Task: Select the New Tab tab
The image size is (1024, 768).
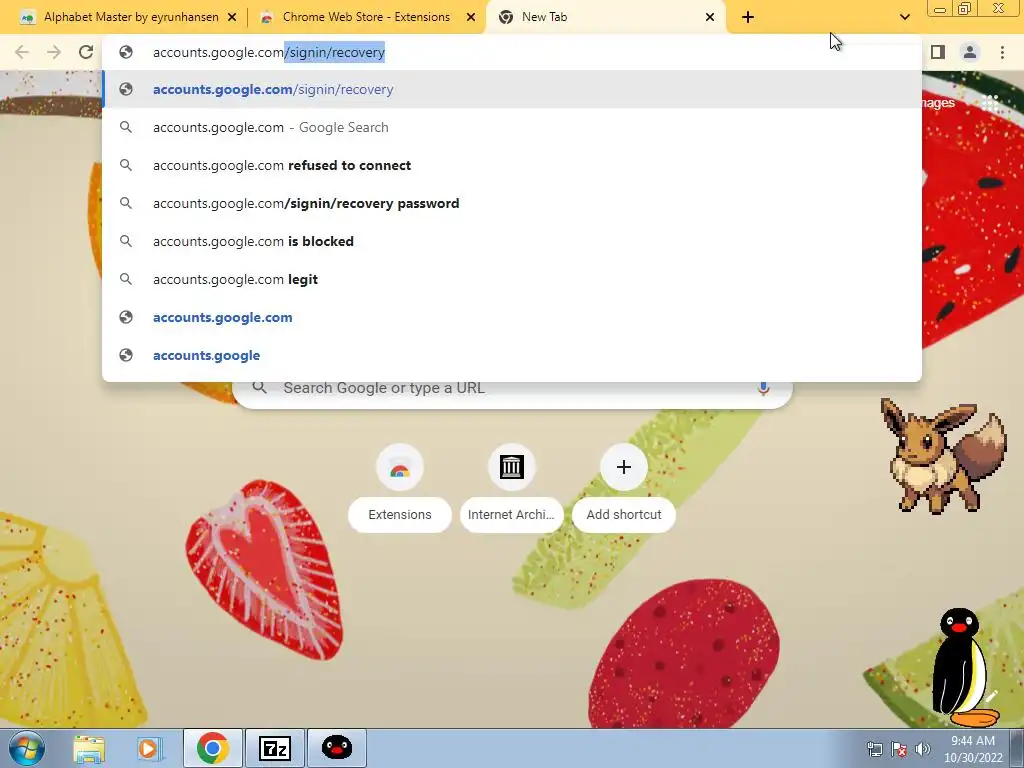Action: point(605,17)
